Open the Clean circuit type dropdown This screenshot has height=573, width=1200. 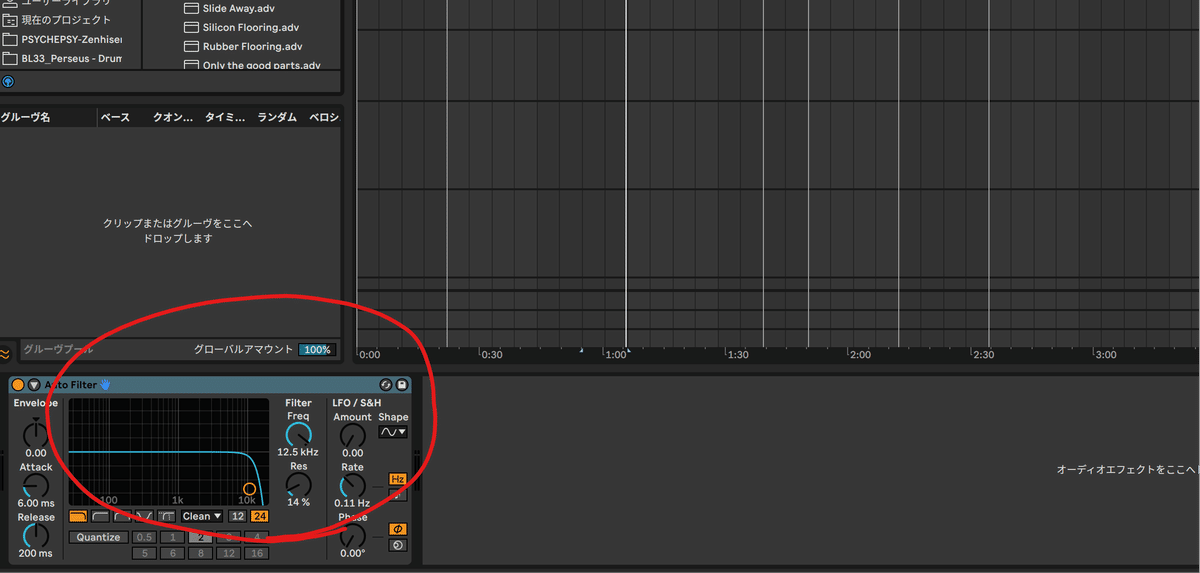pos(202,516)
